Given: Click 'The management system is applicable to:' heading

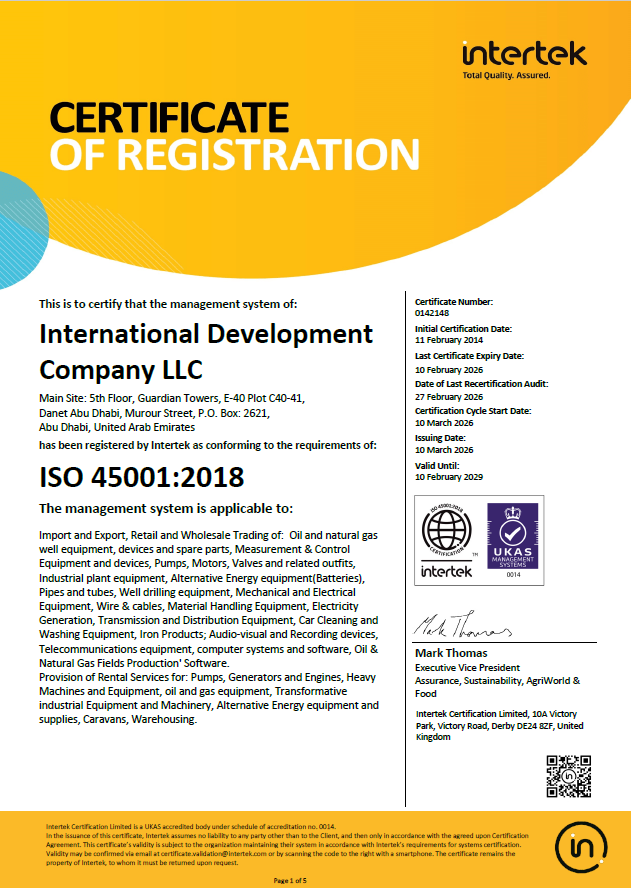Looking at the screenshot, I should pos(166,509).
